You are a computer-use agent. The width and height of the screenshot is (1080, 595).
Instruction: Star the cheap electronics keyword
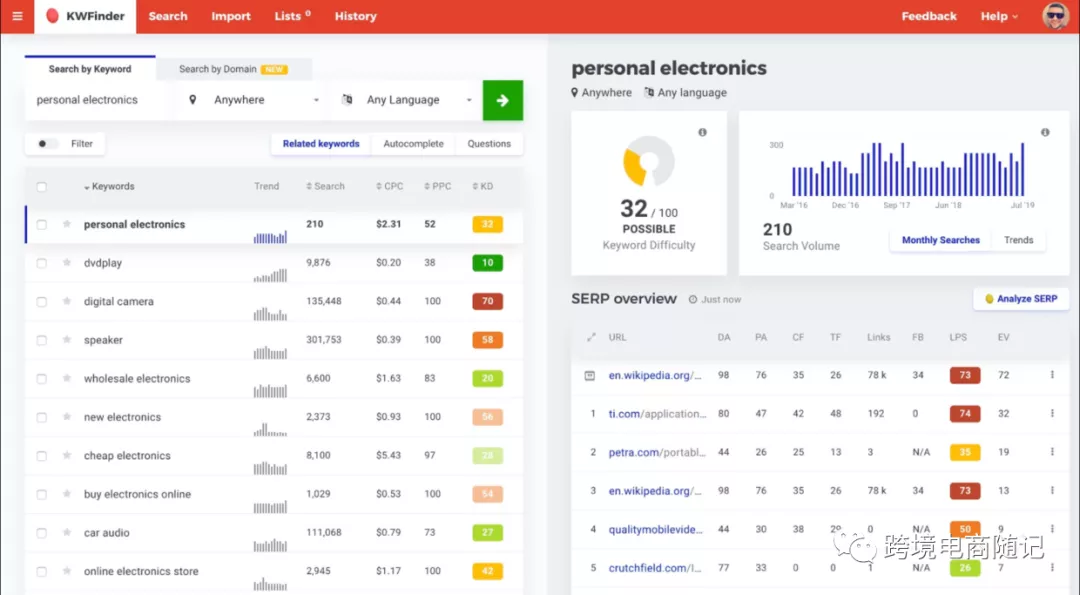pos(67,455)
